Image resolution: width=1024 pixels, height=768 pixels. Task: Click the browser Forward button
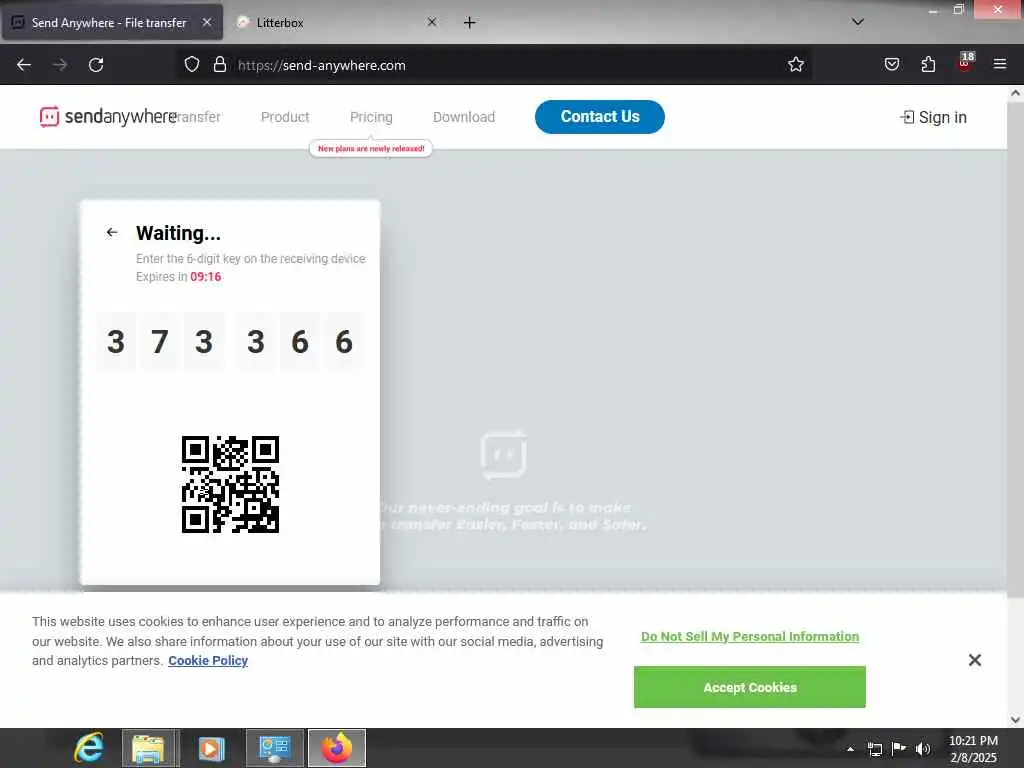click(60, 65)
